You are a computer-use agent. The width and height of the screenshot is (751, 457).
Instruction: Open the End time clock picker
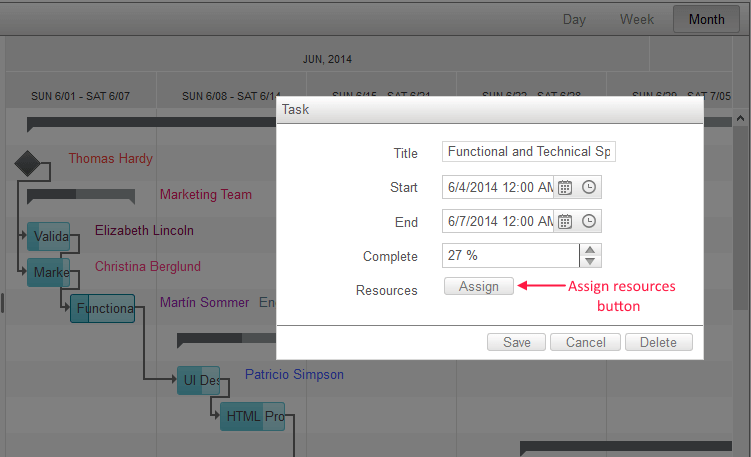coord(589,221)
